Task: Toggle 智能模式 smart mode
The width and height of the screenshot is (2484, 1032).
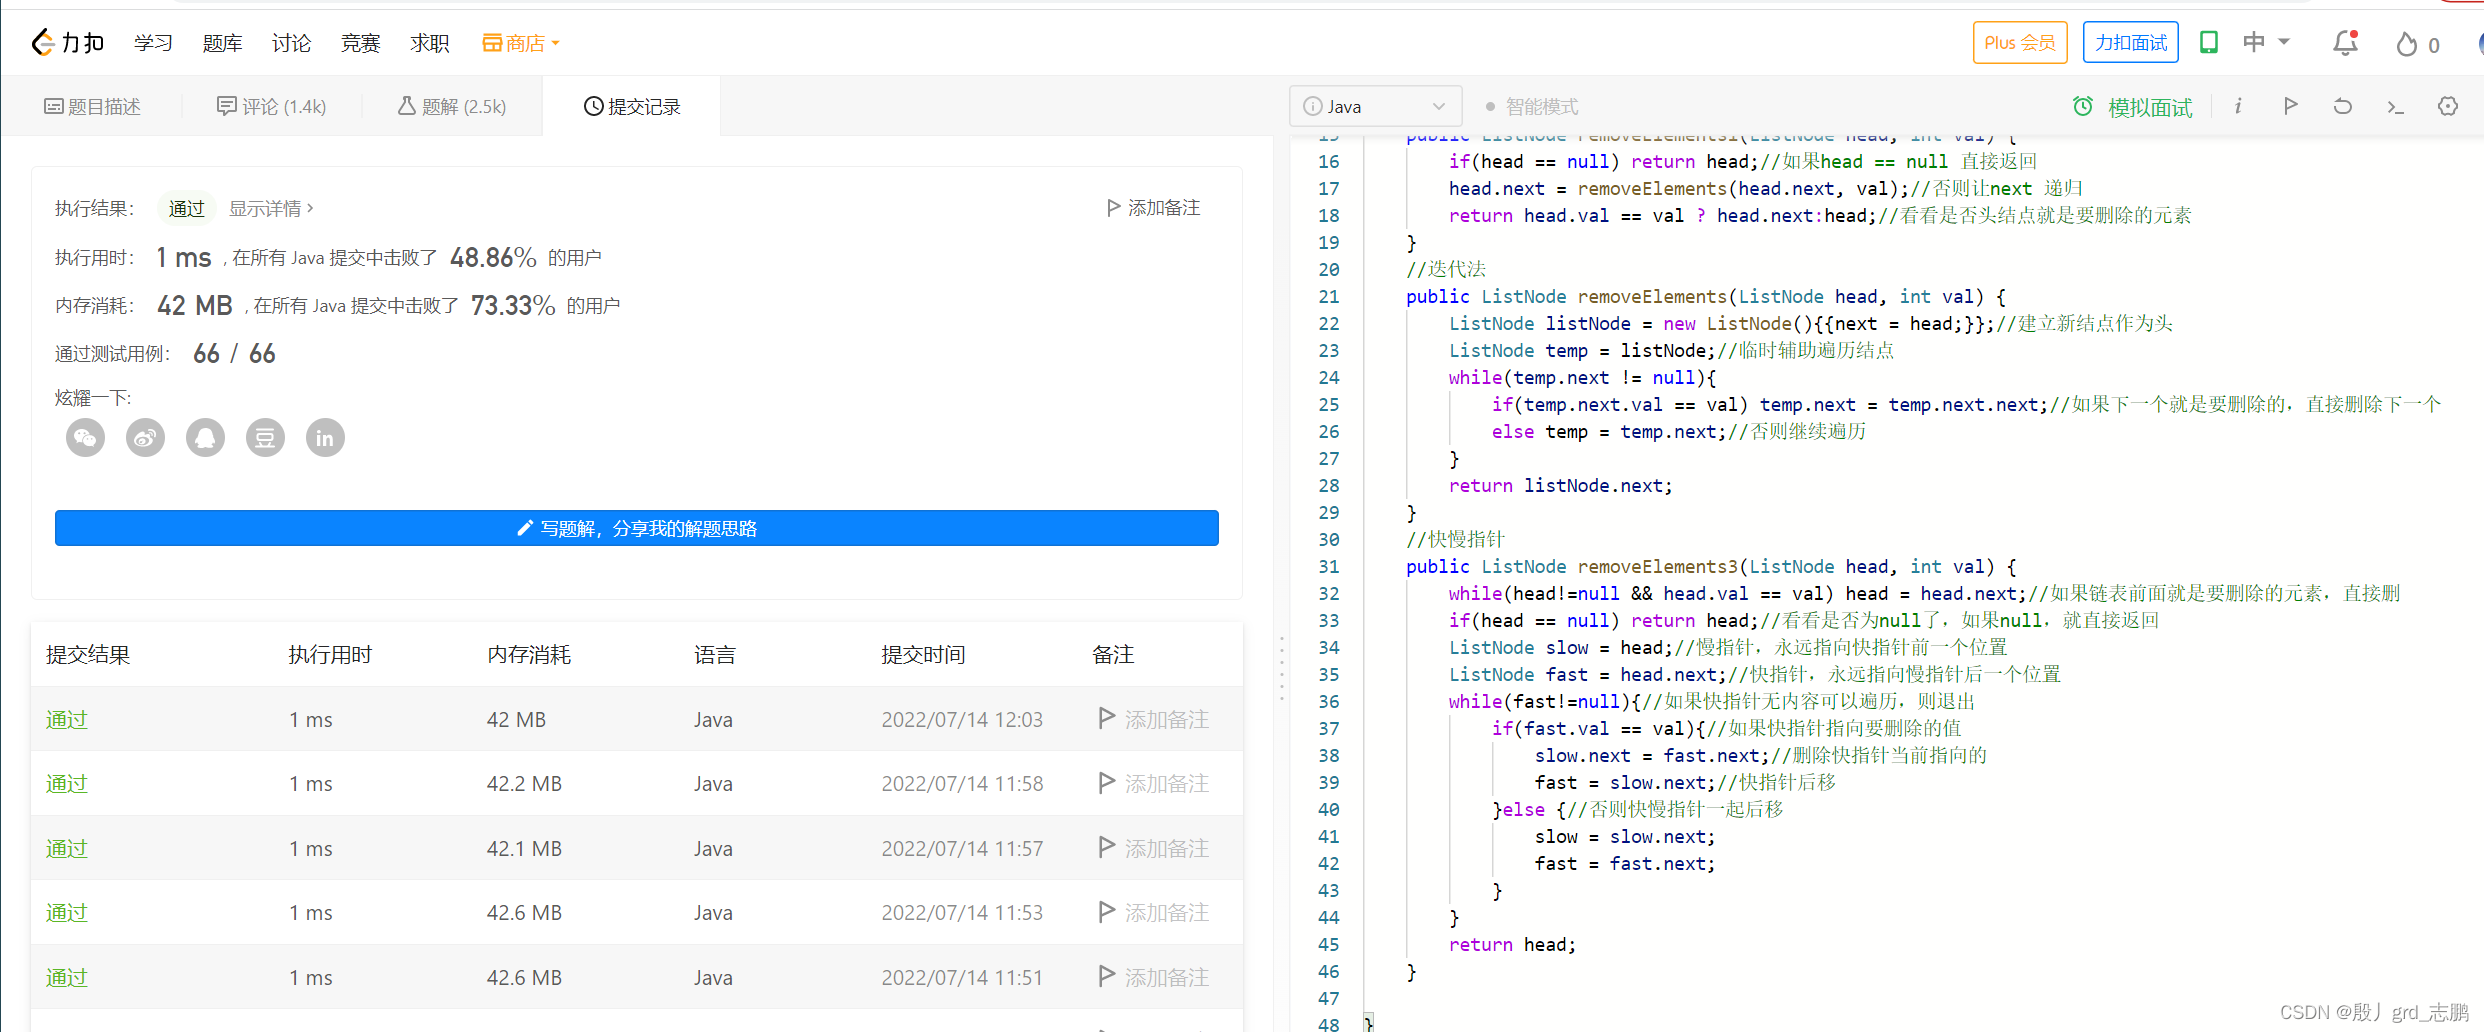Action: tap(1531, 106)
